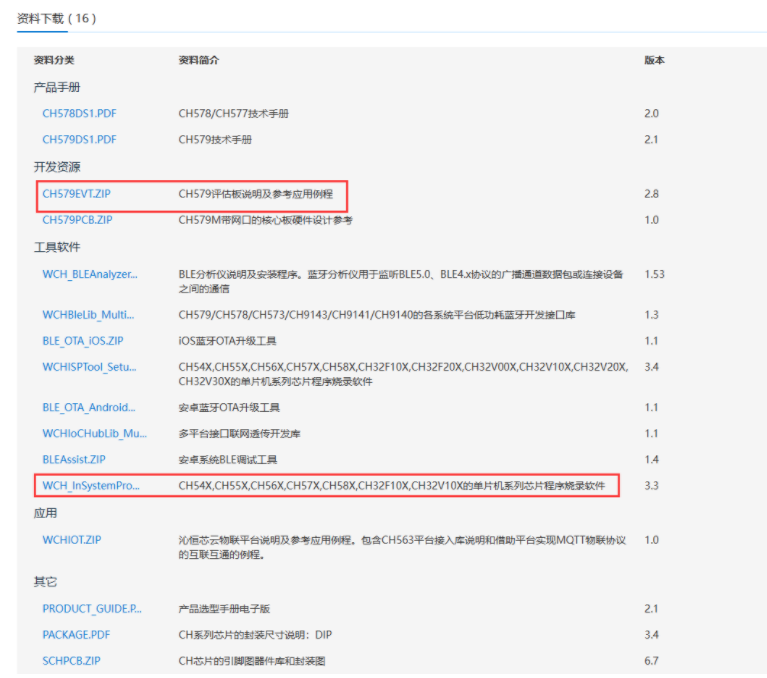The height and width of the screenshot is (678, 767).
Task: Click description 产品选型手册电子版
Action: [224, 609]
